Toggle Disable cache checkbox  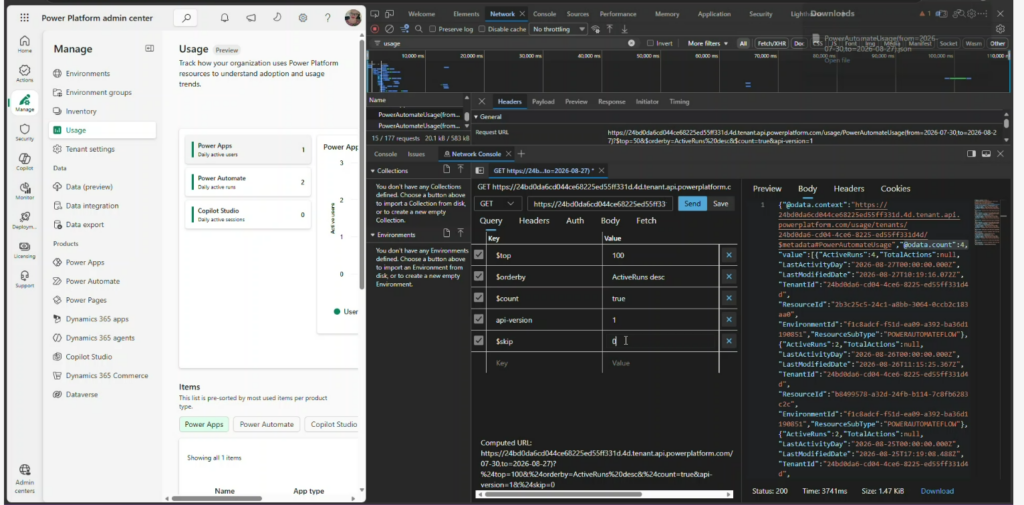(482, 29)
